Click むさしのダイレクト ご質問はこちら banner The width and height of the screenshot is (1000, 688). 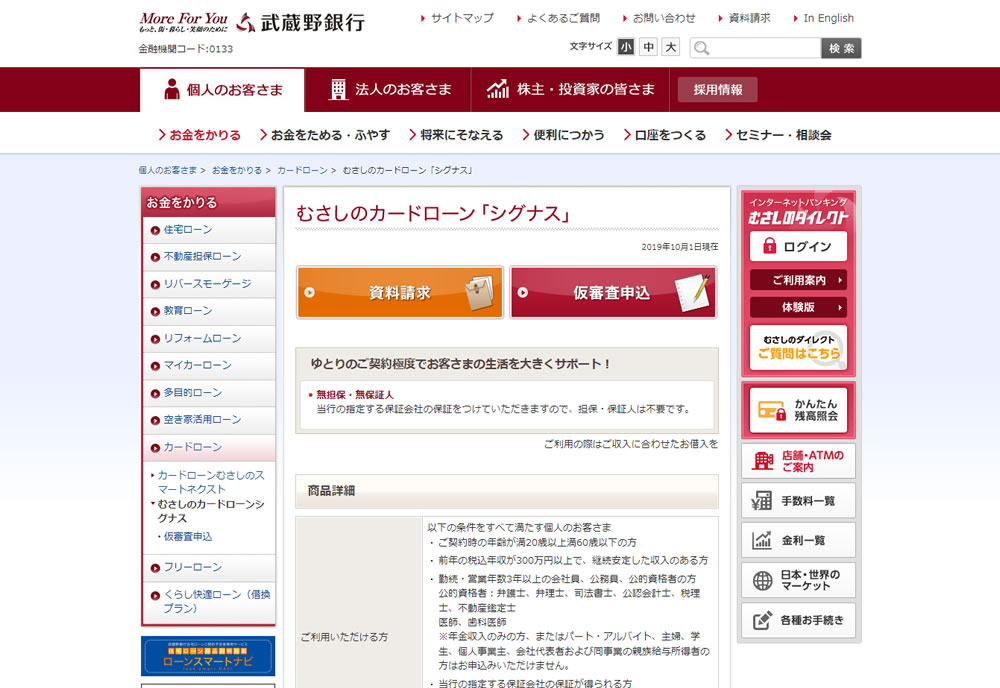pos(798,348)
